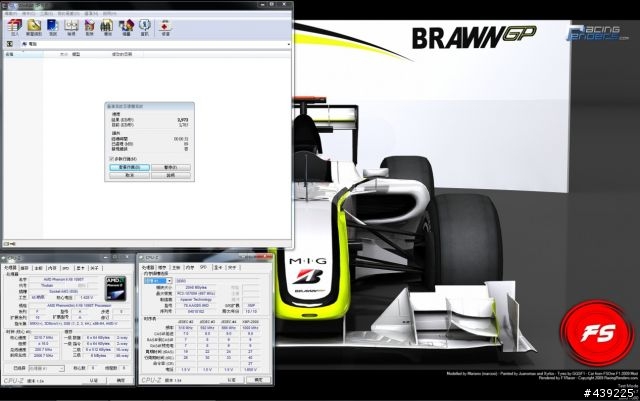Open the Favorites menu in WinRAR
Screen dimensions: 640x401
coord(67,13)
